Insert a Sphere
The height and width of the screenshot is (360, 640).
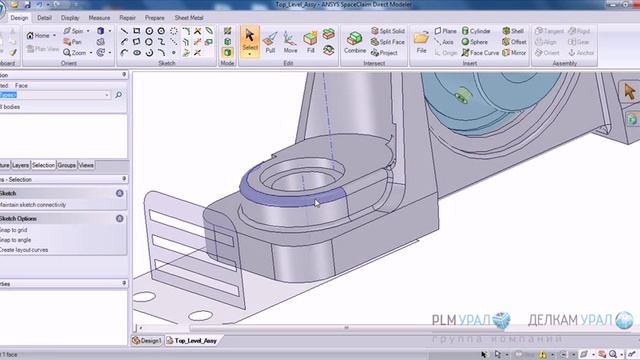[x=475, y=42]
